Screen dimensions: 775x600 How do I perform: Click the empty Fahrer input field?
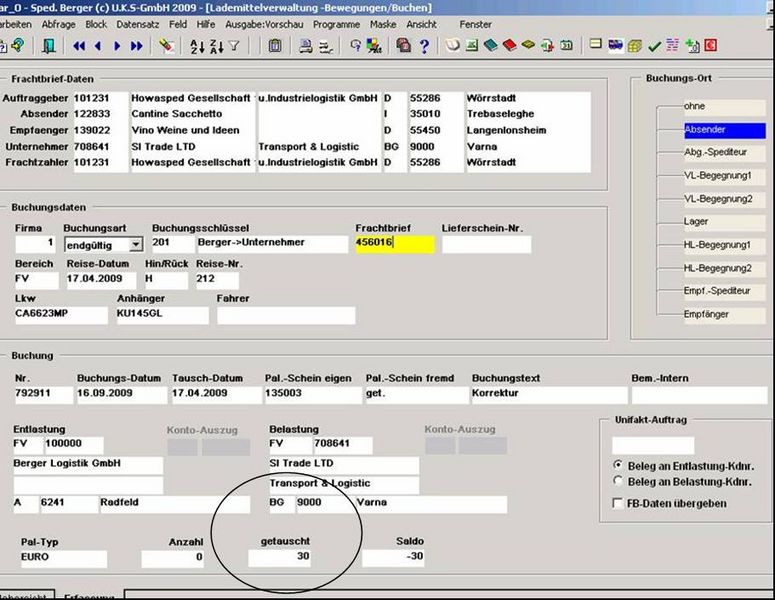click(286, 315)
